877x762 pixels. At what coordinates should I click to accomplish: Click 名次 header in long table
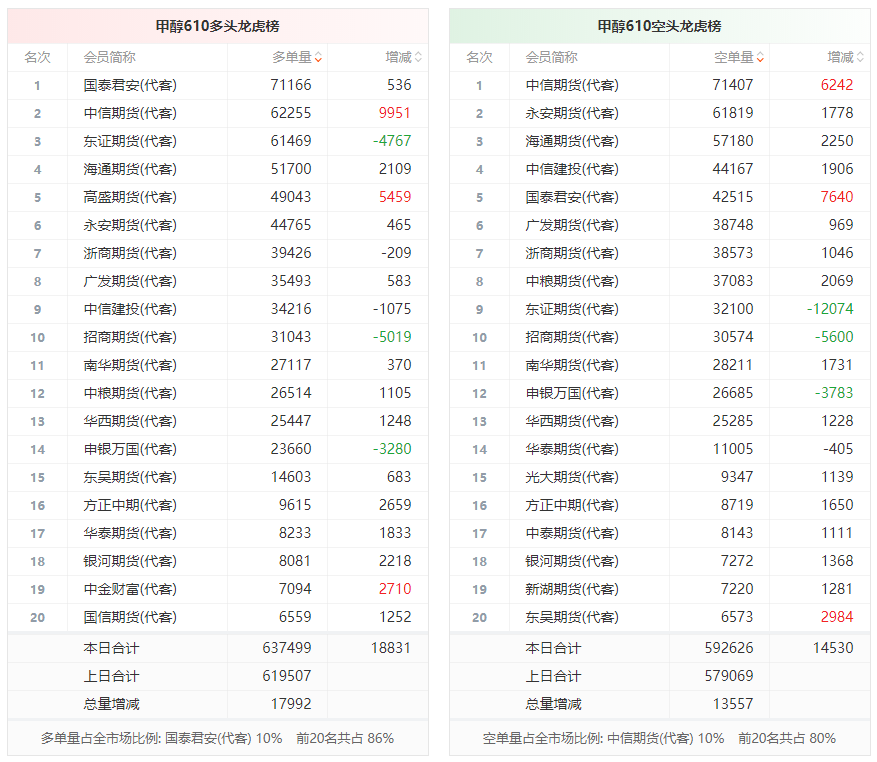[37, 57]
